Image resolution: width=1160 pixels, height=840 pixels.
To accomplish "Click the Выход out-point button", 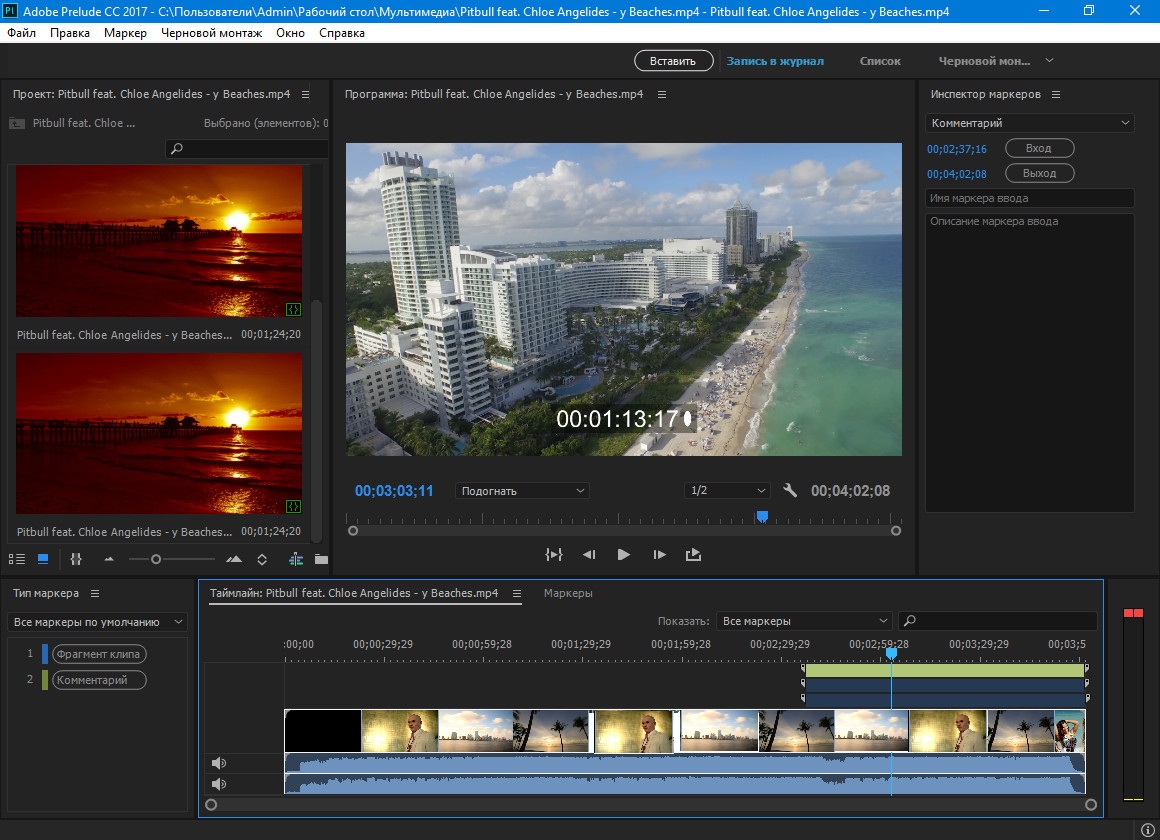I will 1039,173.
